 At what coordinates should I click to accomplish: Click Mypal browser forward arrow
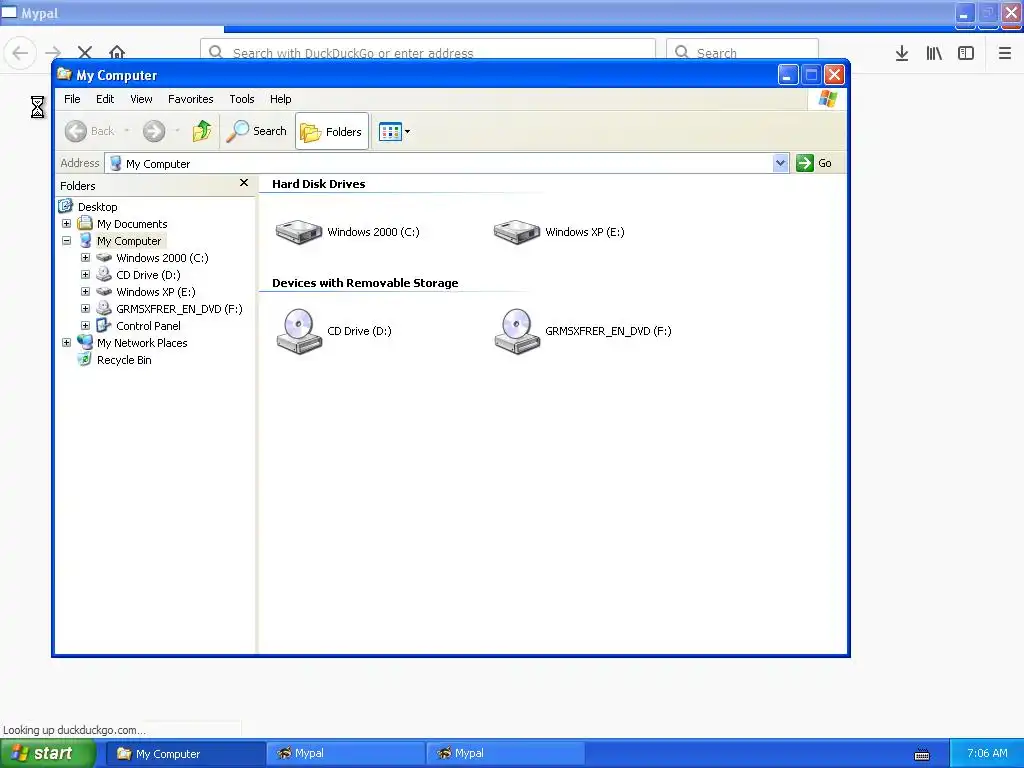[x=54, y=52]
